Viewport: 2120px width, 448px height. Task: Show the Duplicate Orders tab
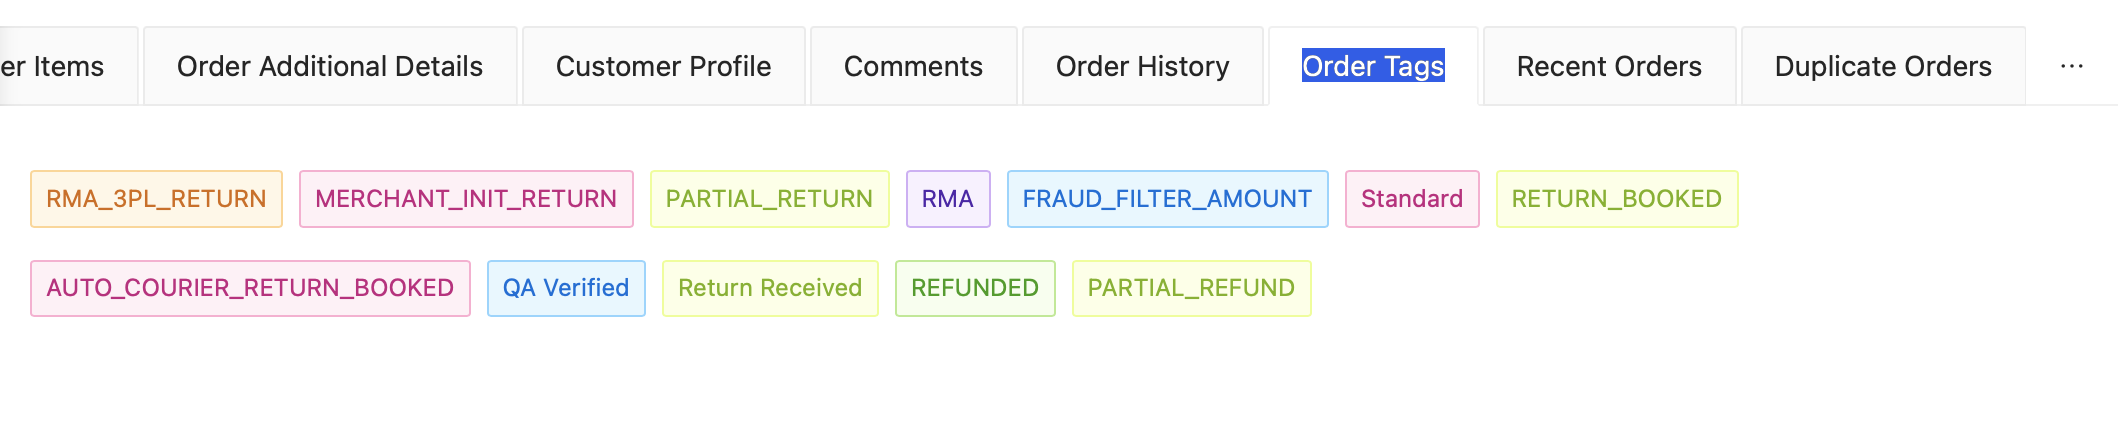tap(1884, 66)
